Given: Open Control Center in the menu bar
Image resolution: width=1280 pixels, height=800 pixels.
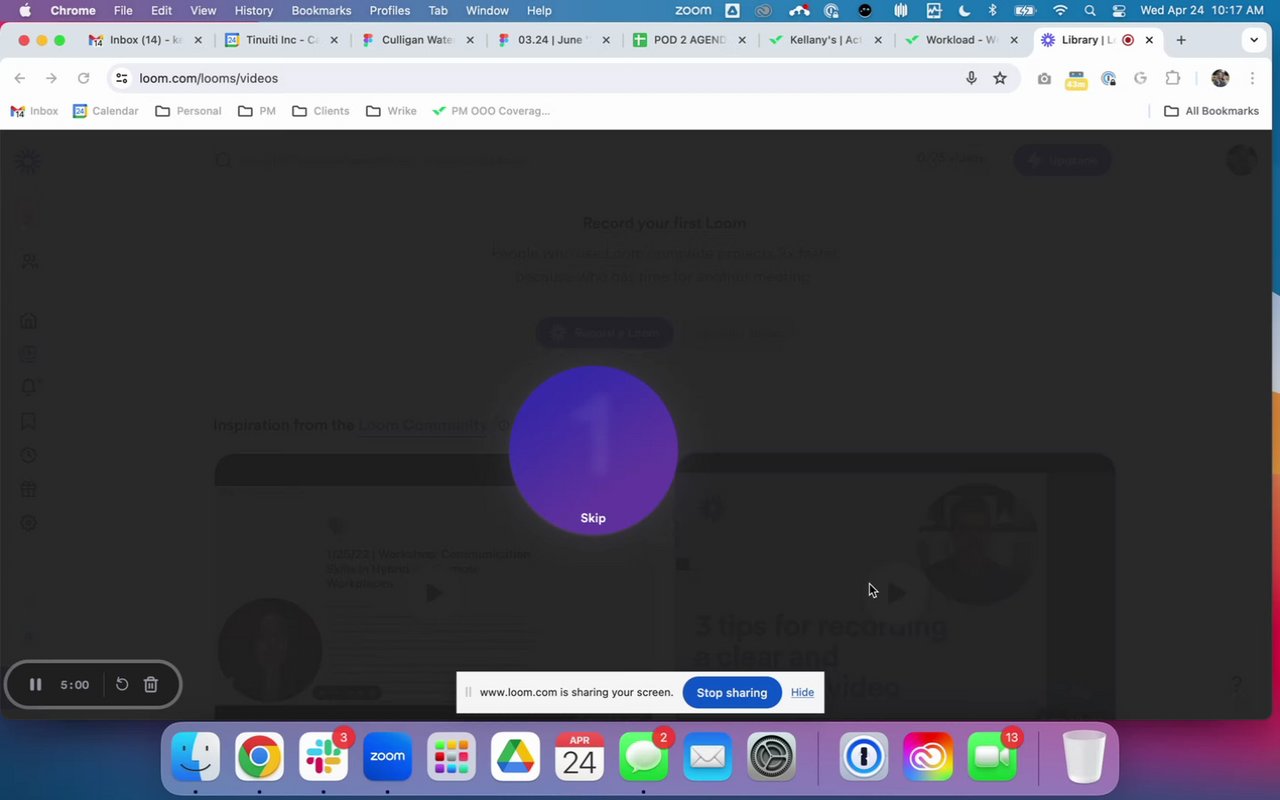Looking at the screenshot, I should (1118, 10).
